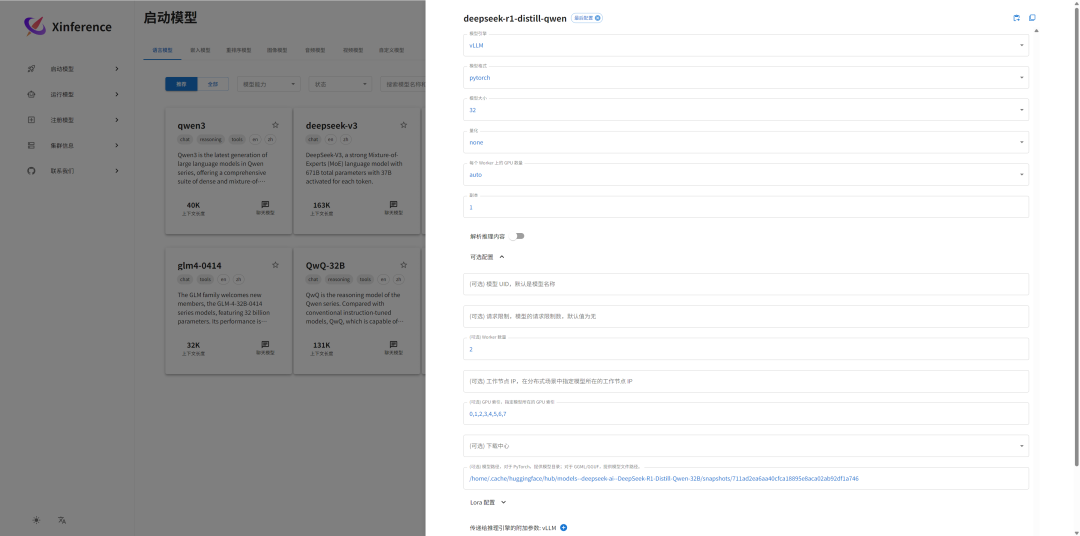Click the translate language icon at sidebar bottom
This screenshot has height=536, width=1080.
pyautogui.click(x=62, y=520)
